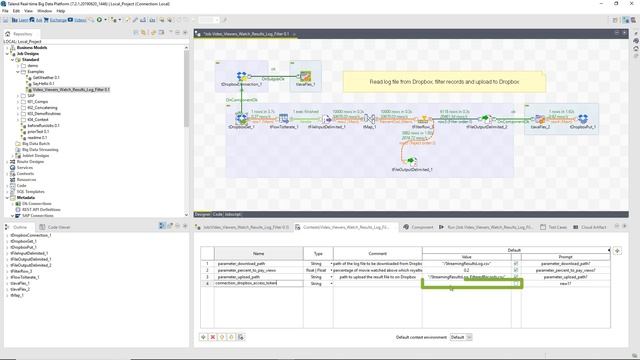Switch to the Run Job tab
This screenshot has height=360, width=640.
[486, 227]
